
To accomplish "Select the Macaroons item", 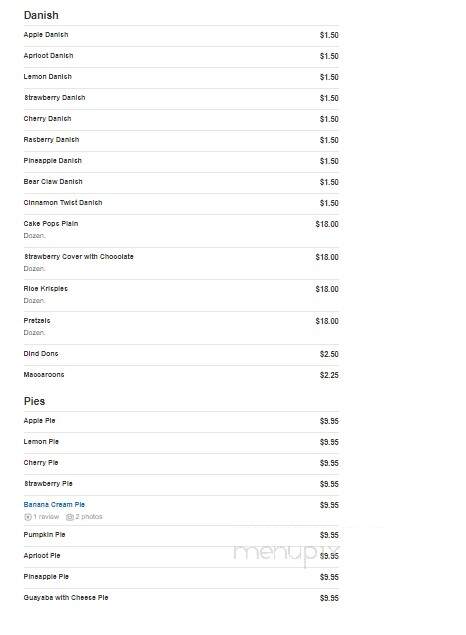I will [x=44, y=375].
